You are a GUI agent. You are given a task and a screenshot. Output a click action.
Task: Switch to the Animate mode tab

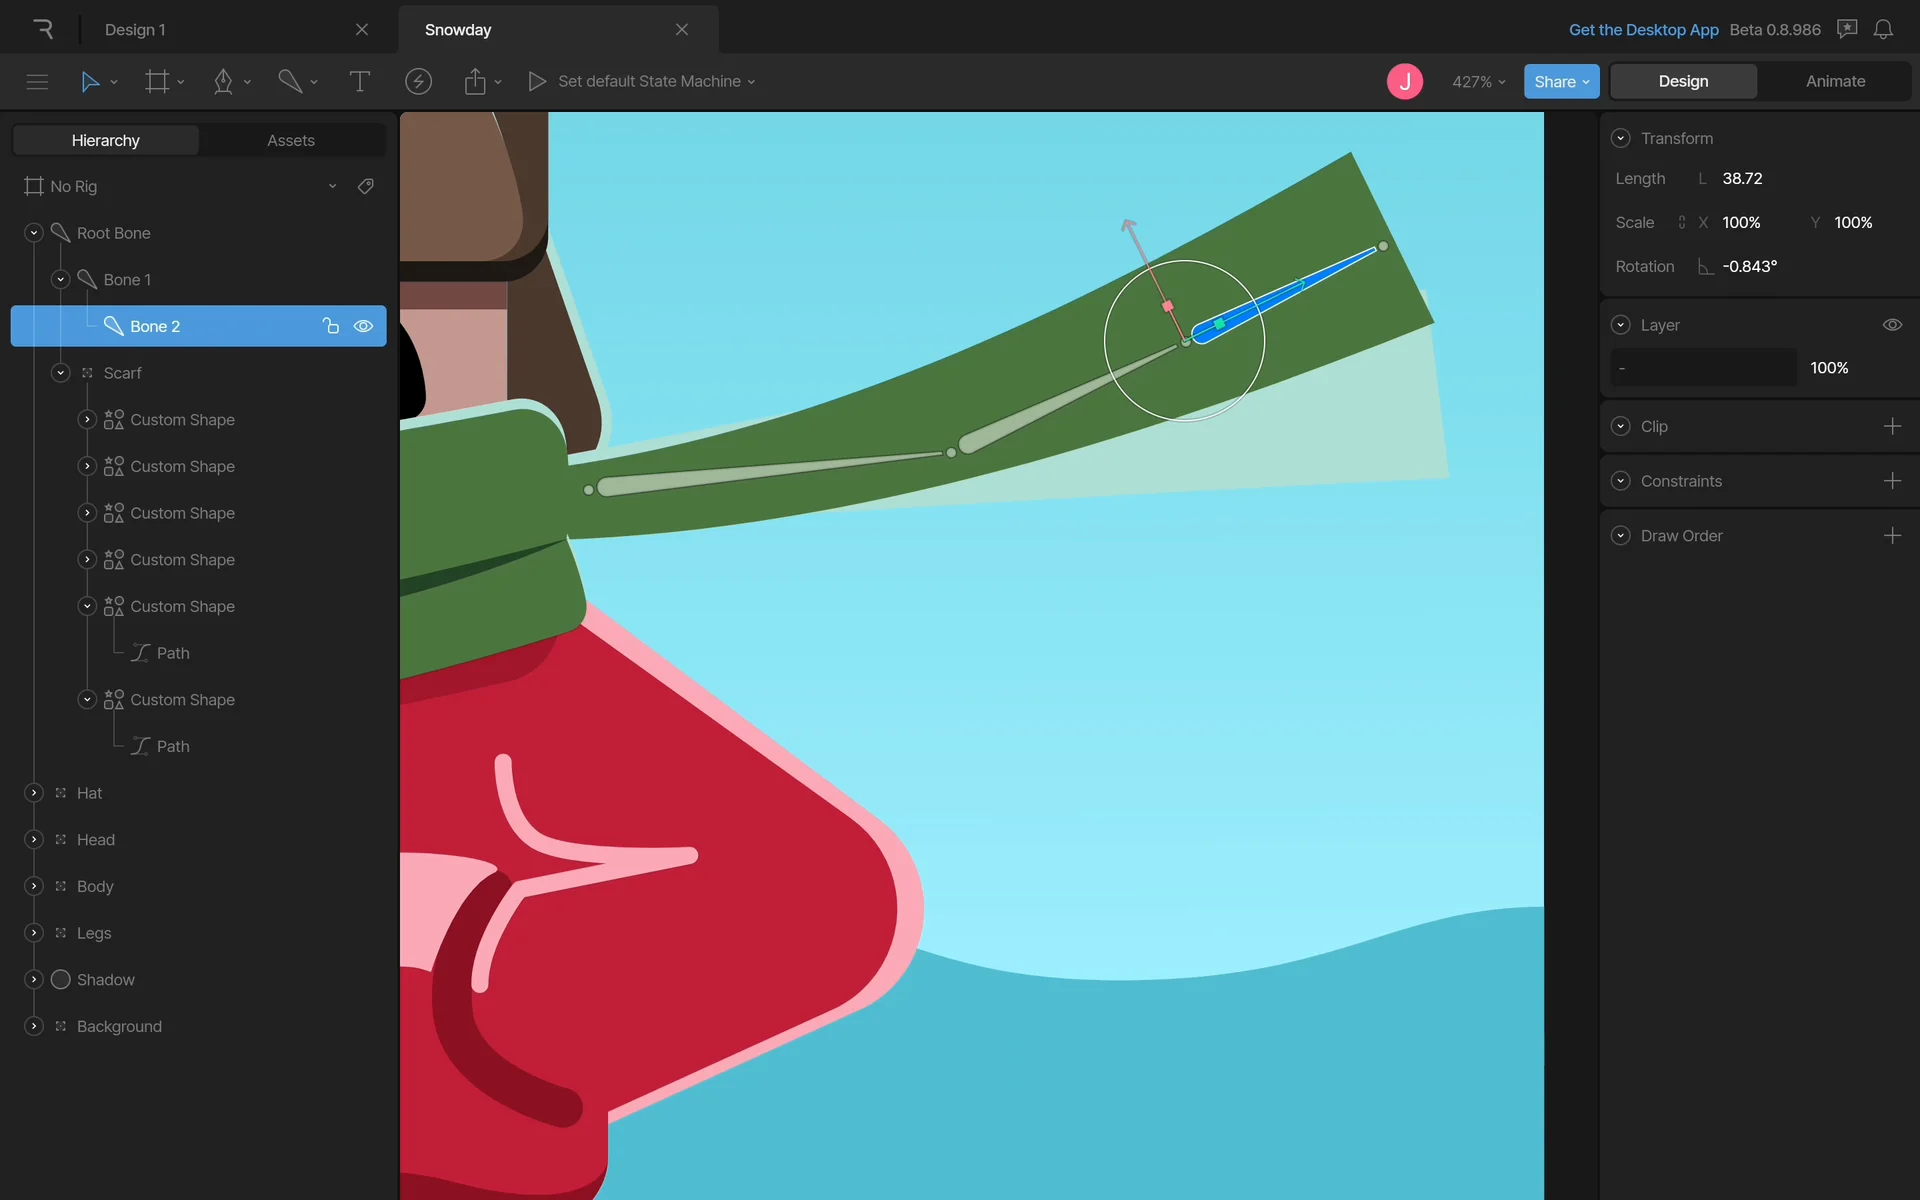(1835, 82)
